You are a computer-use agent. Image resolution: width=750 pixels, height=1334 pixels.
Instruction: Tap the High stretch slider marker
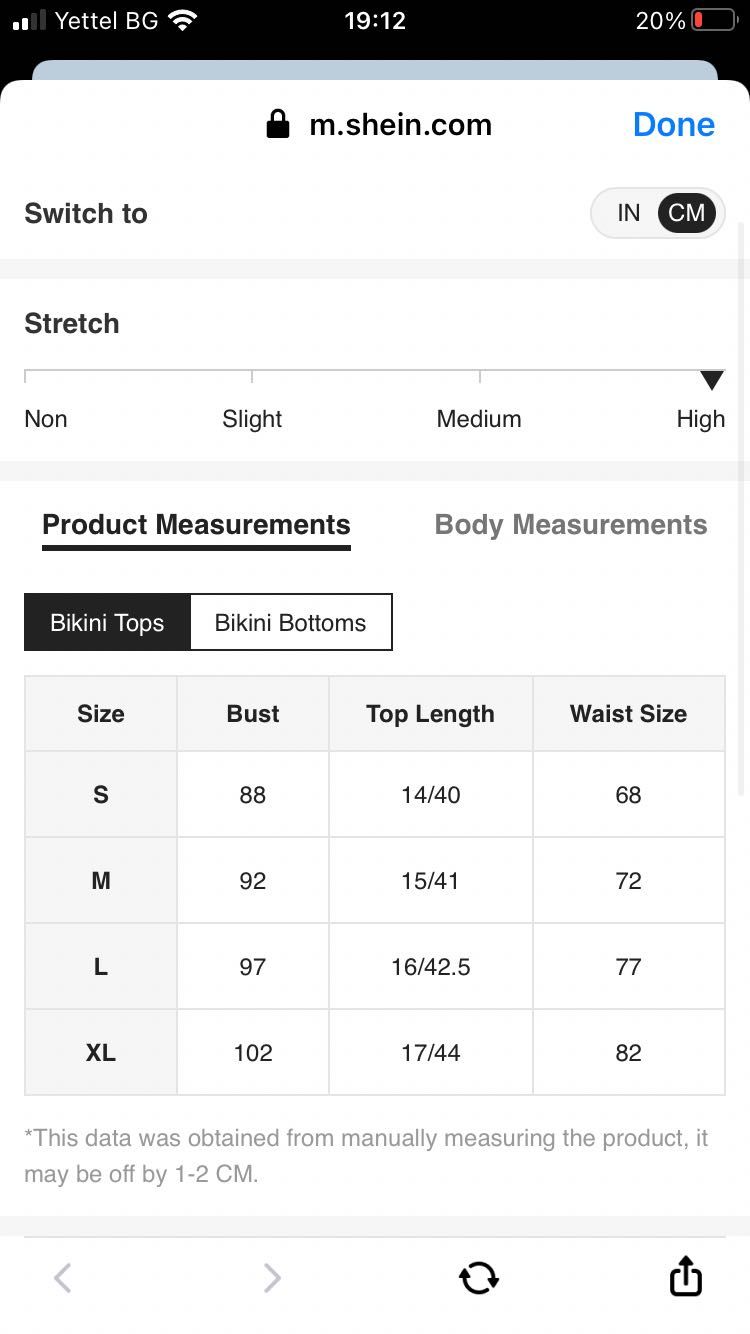point(712,380)
